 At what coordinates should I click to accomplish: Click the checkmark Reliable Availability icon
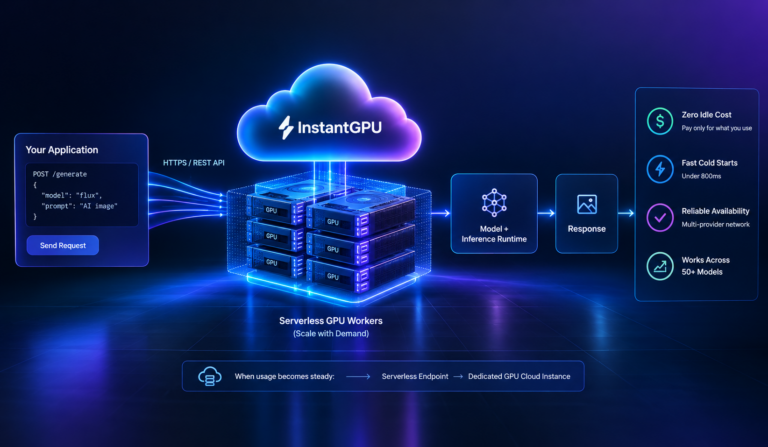[x=660, y=217]
